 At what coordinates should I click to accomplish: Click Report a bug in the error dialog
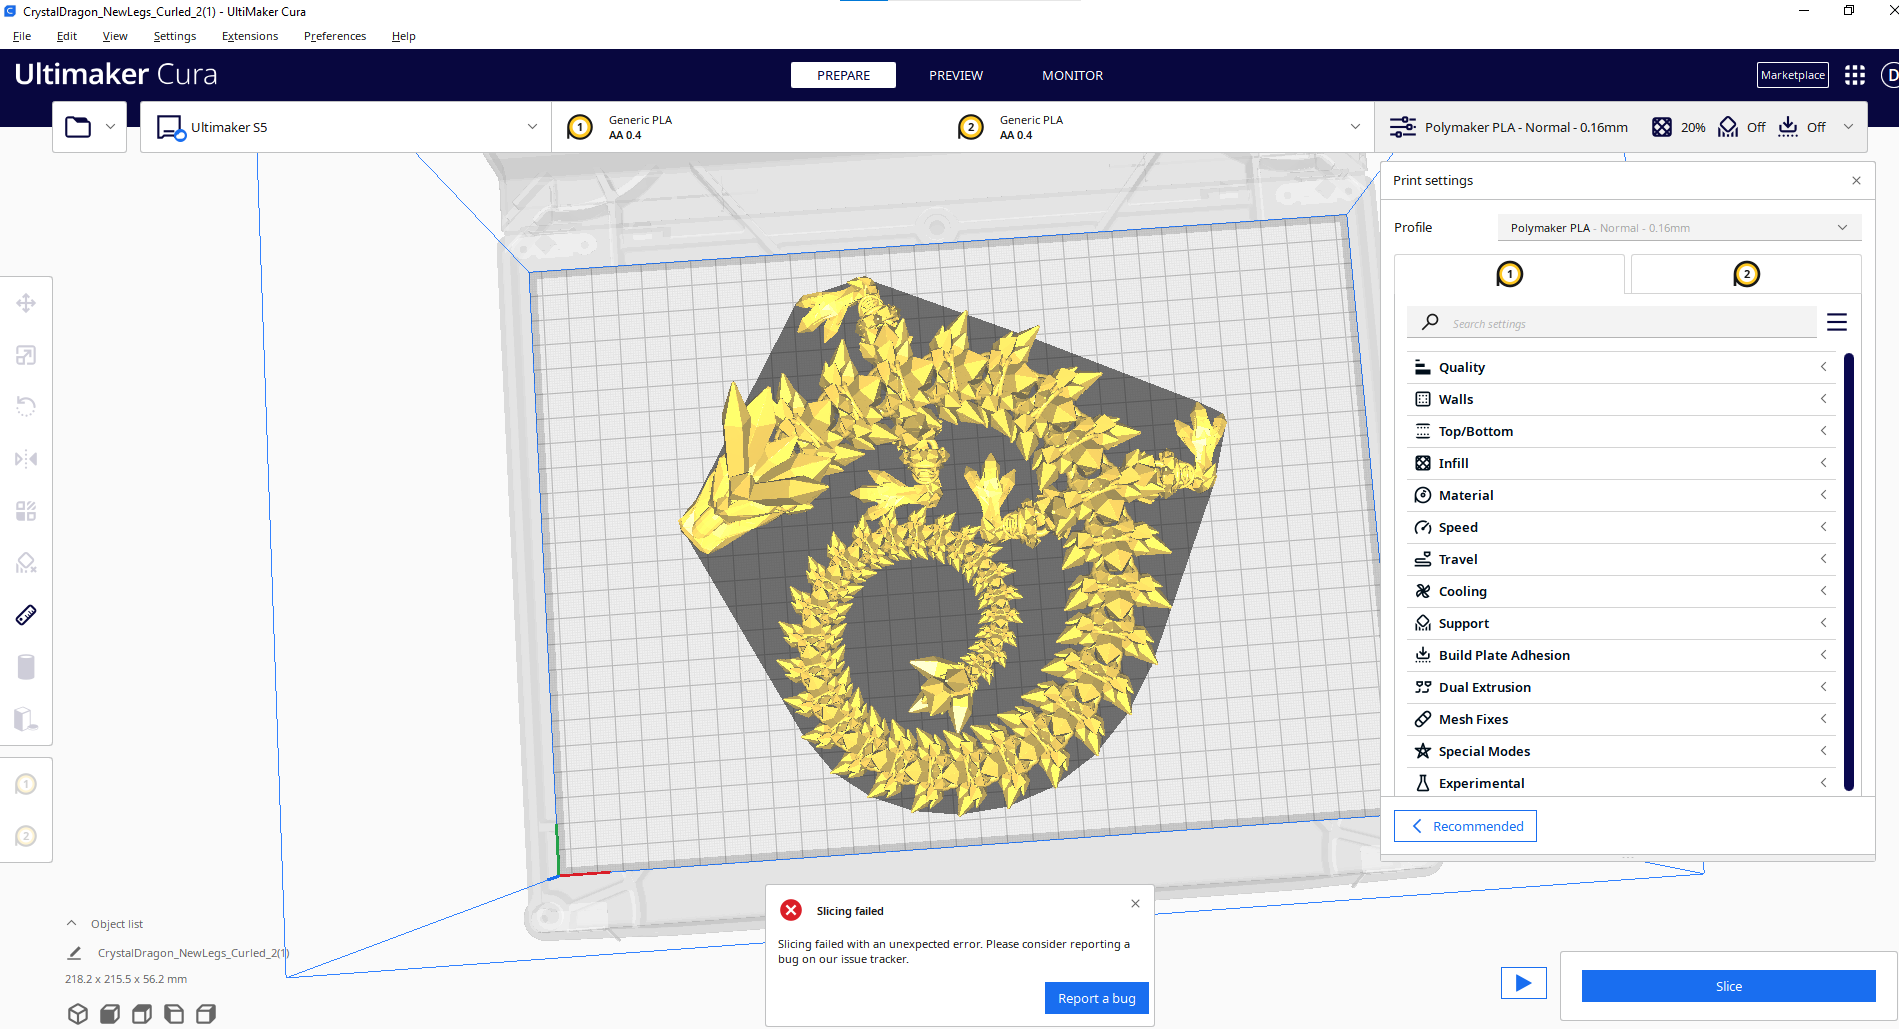pyautogui.click(x=1096, y=997)
